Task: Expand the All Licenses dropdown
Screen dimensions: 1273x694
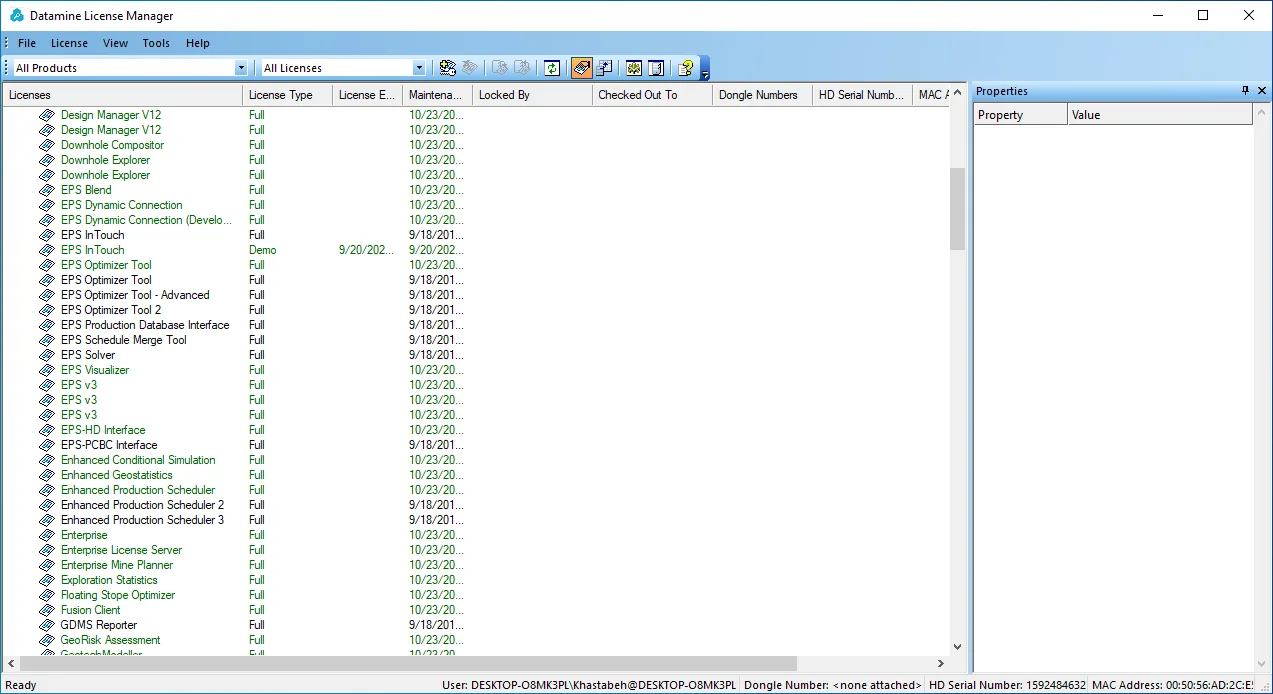Action: click(419, 68)
